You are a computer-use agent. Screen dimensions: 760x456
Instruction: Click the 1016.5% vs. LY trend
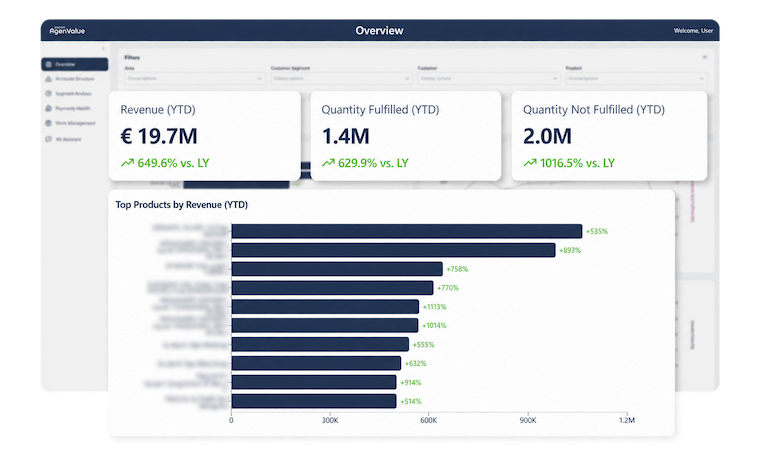click(577, 163)
